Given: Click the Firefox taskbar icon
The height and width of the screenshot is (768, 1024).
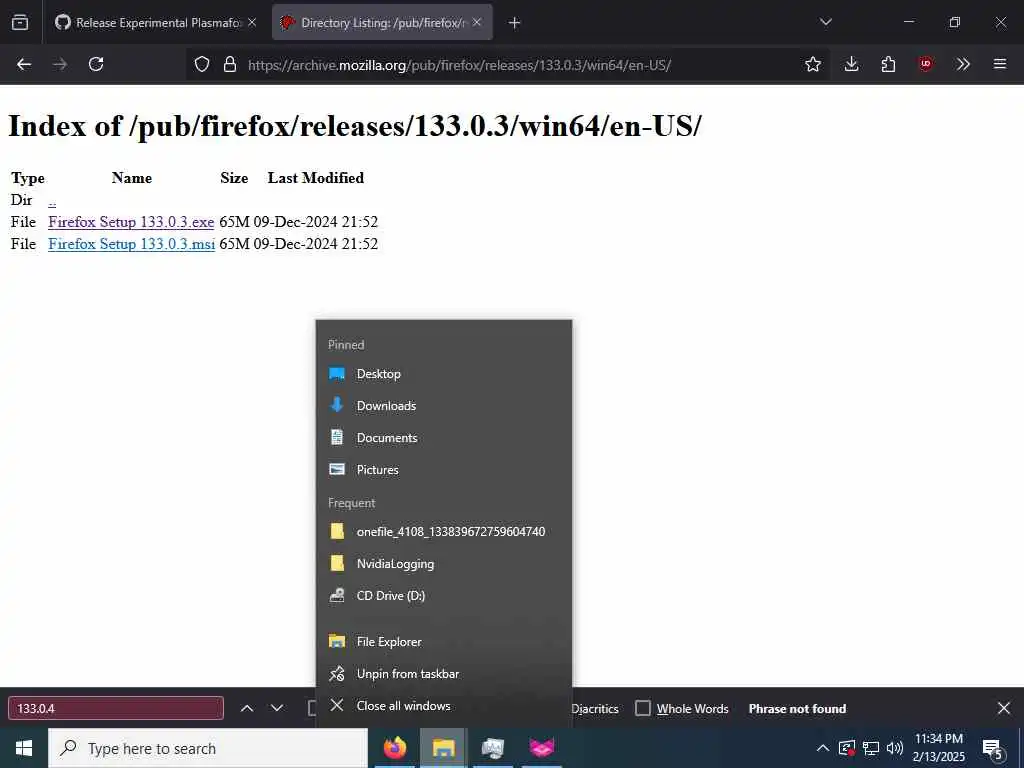Looking at the screenshot, I should click(394, 748).
